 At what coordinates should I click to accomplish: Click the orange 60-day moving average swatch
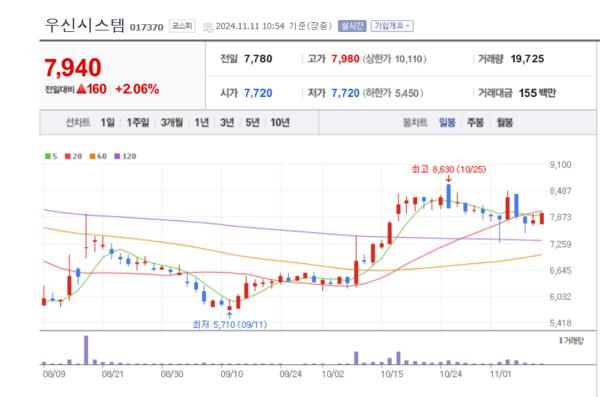92,156
